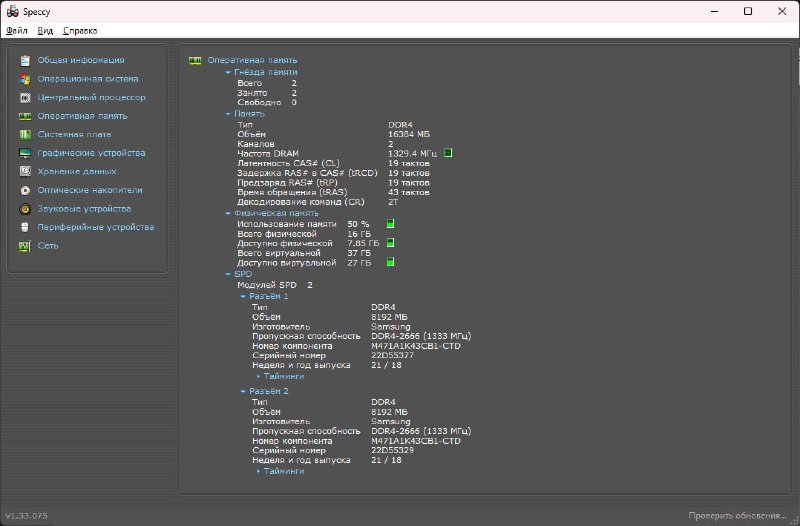This screenshot has height=526, width=800.
Task: Click the Системная плата board icon
Action: click(x=25, y=135)
